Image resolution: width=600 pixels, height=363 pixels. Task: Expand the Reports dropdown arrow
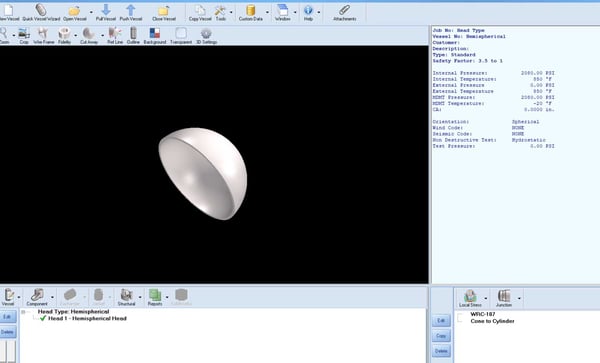coord(167,297)
